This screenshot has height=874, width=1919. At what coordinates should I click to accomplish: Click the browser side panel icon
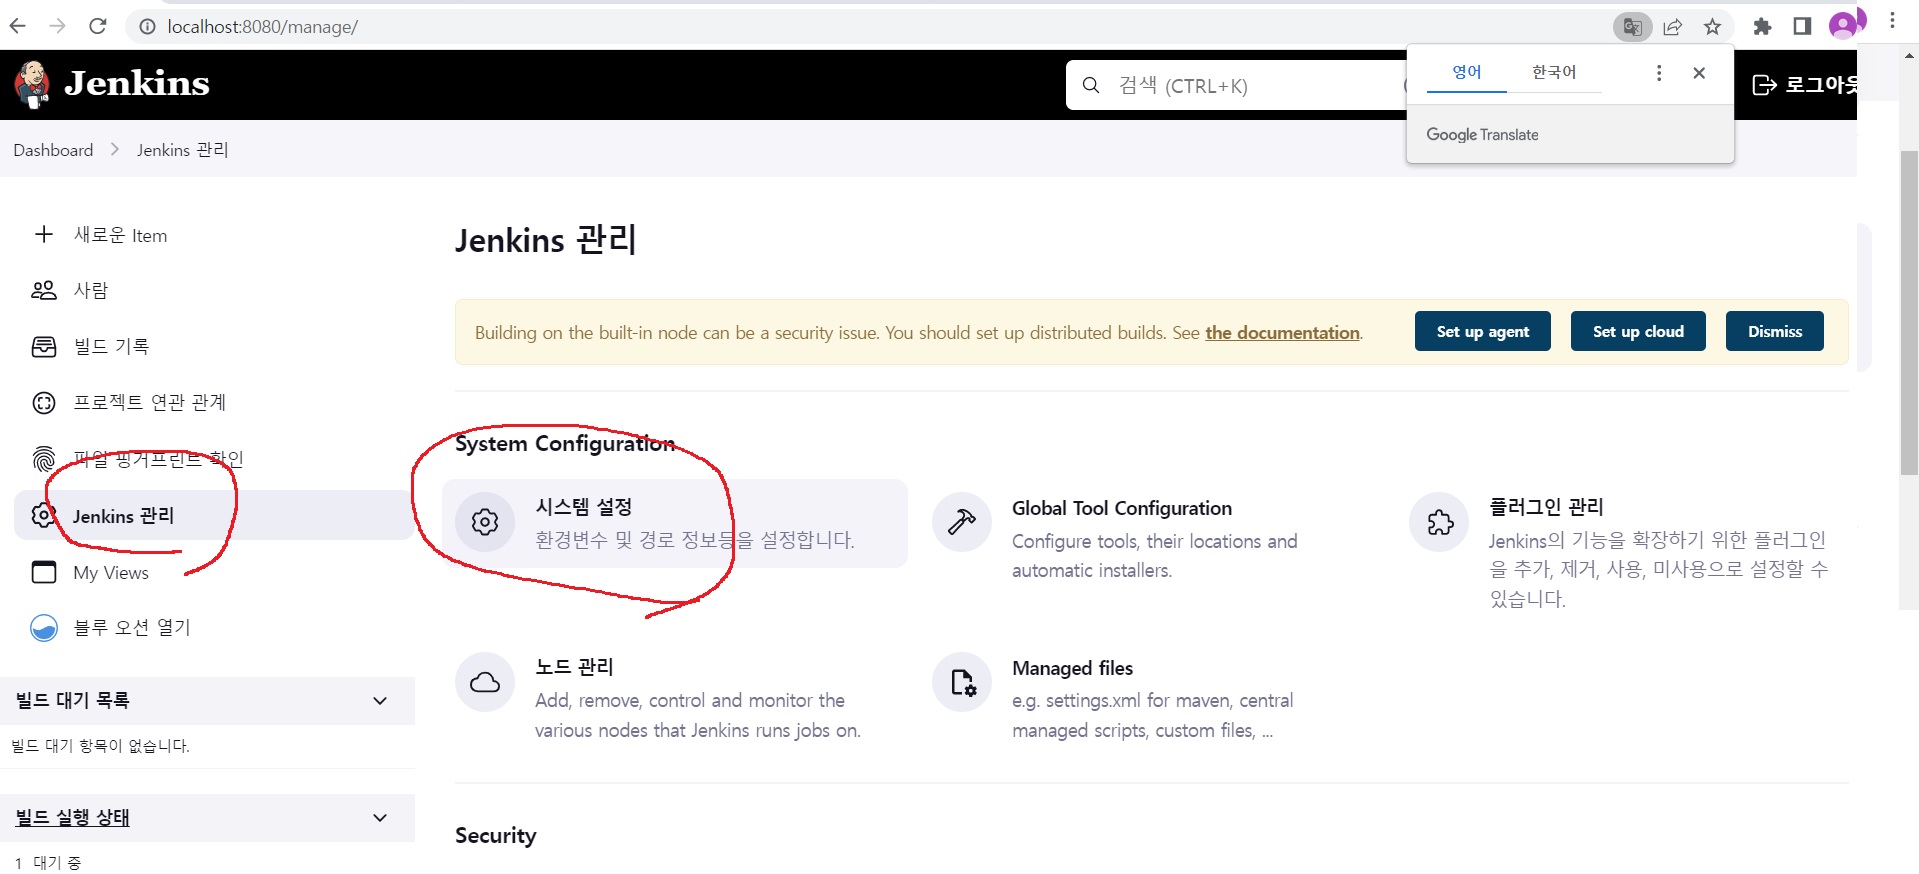click(x=1802, y=26)
